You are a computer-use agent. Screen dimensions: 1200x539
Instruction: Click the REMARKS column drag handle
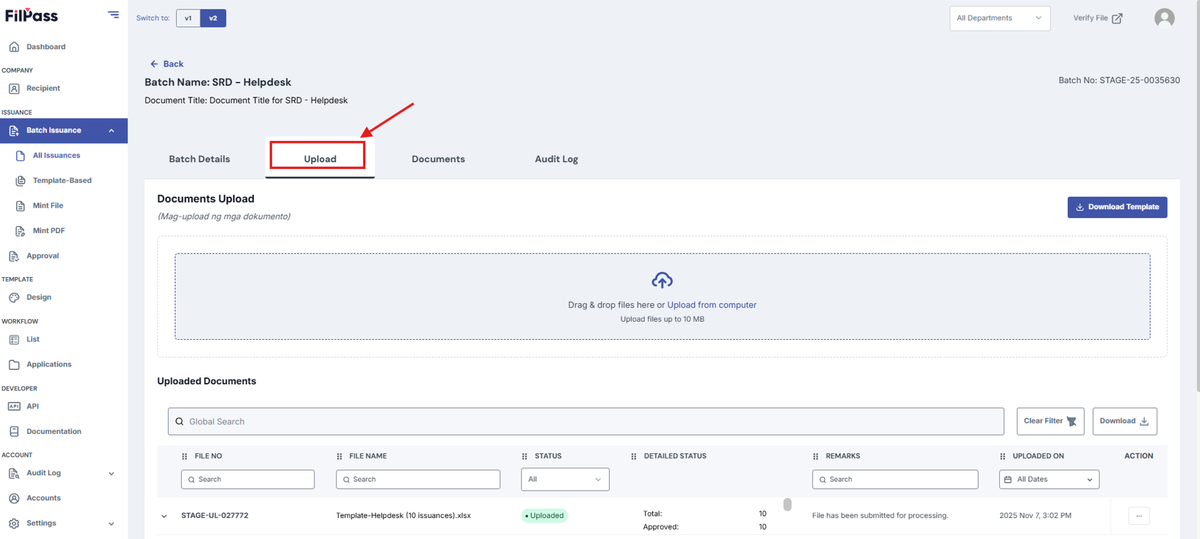[817, 456]
